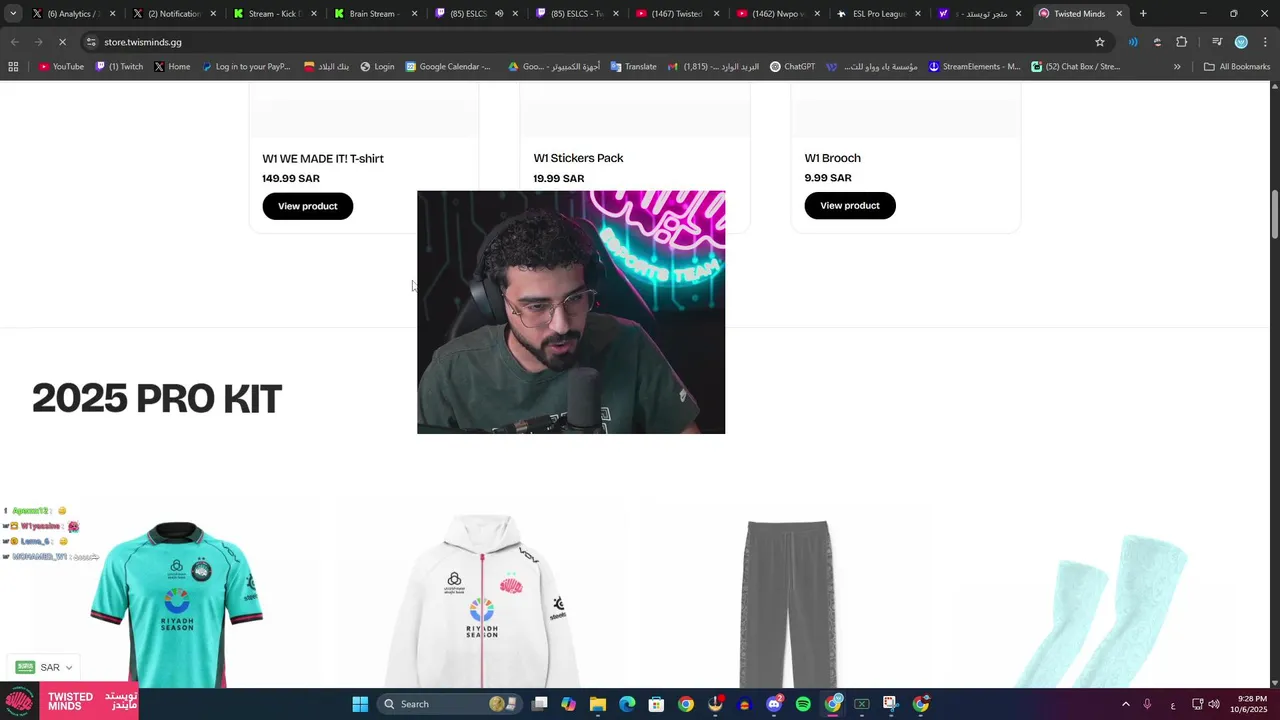Open the clock showing 9:28 PM
This screenshot has width=1280, height=720.
[1251, 704]
